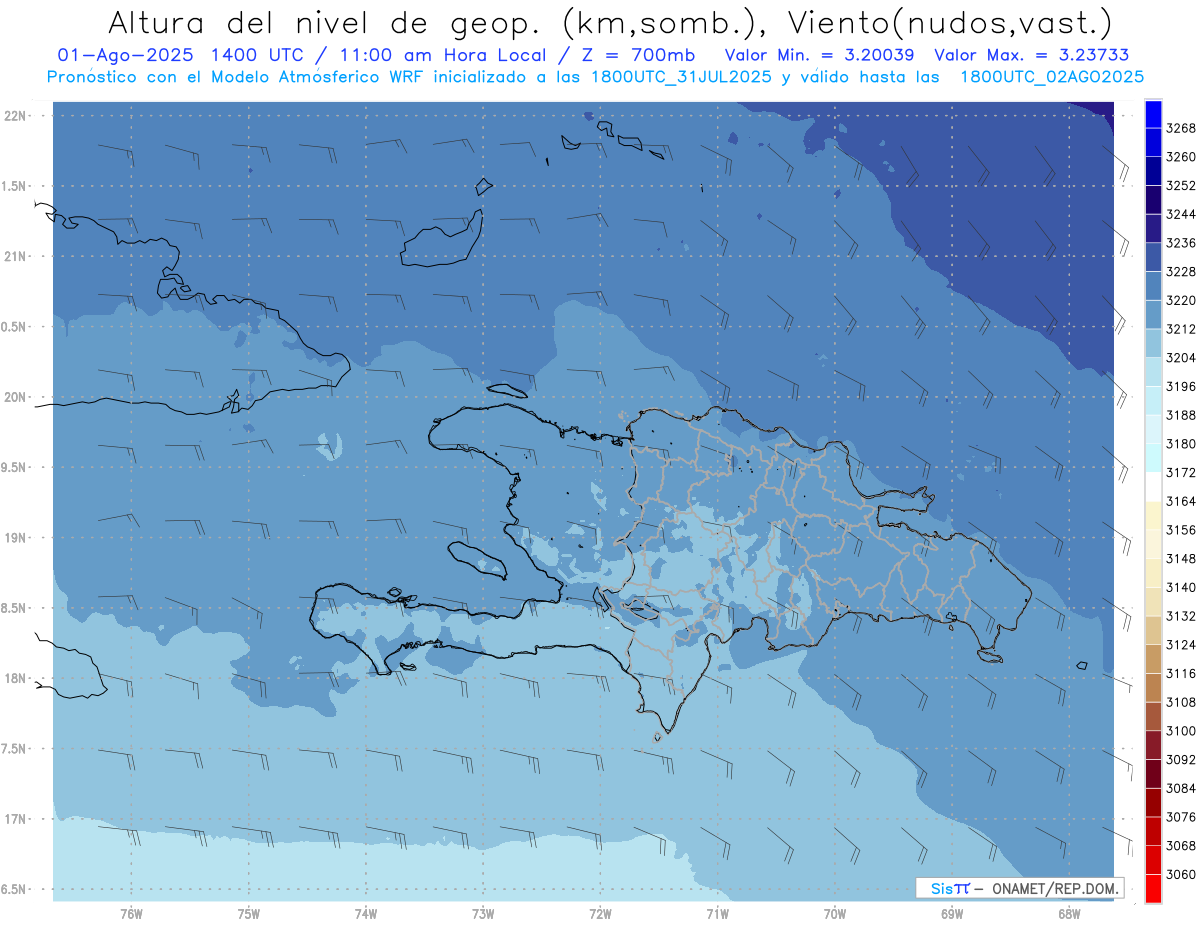
Task: Click the 3132 colorbar value
Action: pyautogui.click(x=1181, y=616)
